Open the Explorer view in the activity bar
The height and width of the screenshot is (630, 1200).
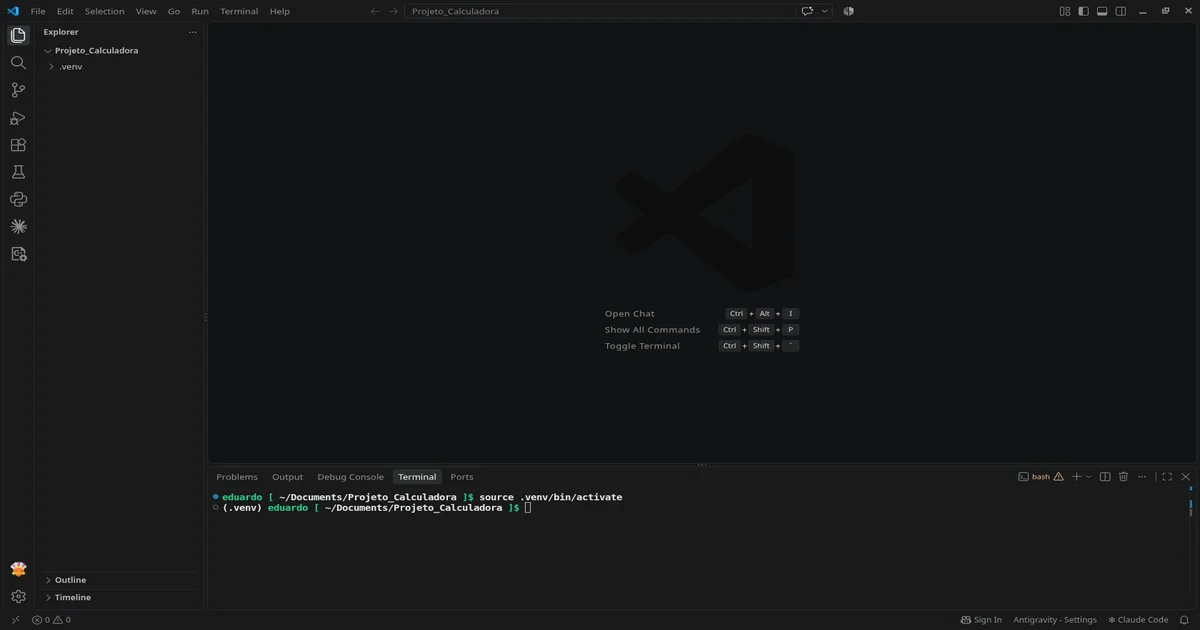(18, 35)
